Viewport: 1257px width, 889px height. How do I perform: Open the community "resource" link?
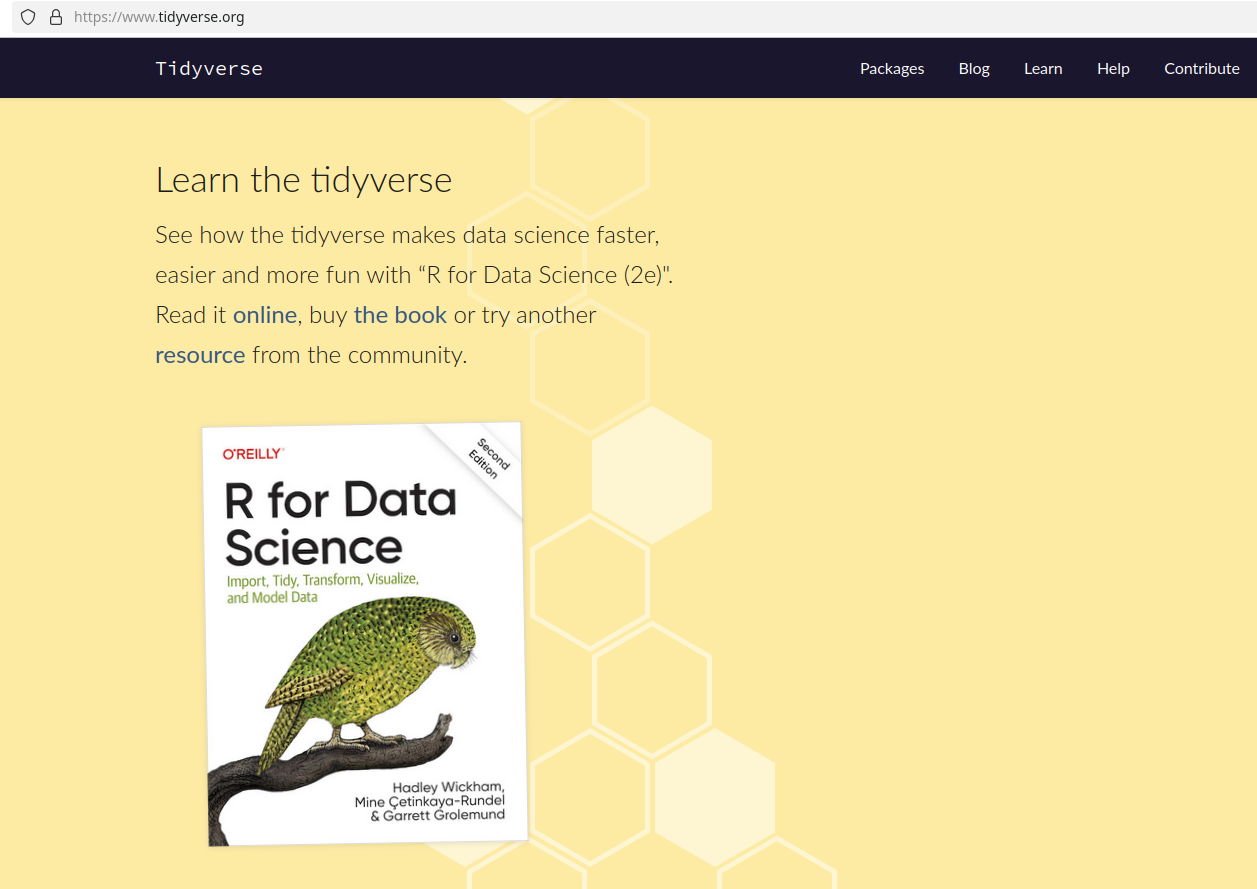[200, 355]
